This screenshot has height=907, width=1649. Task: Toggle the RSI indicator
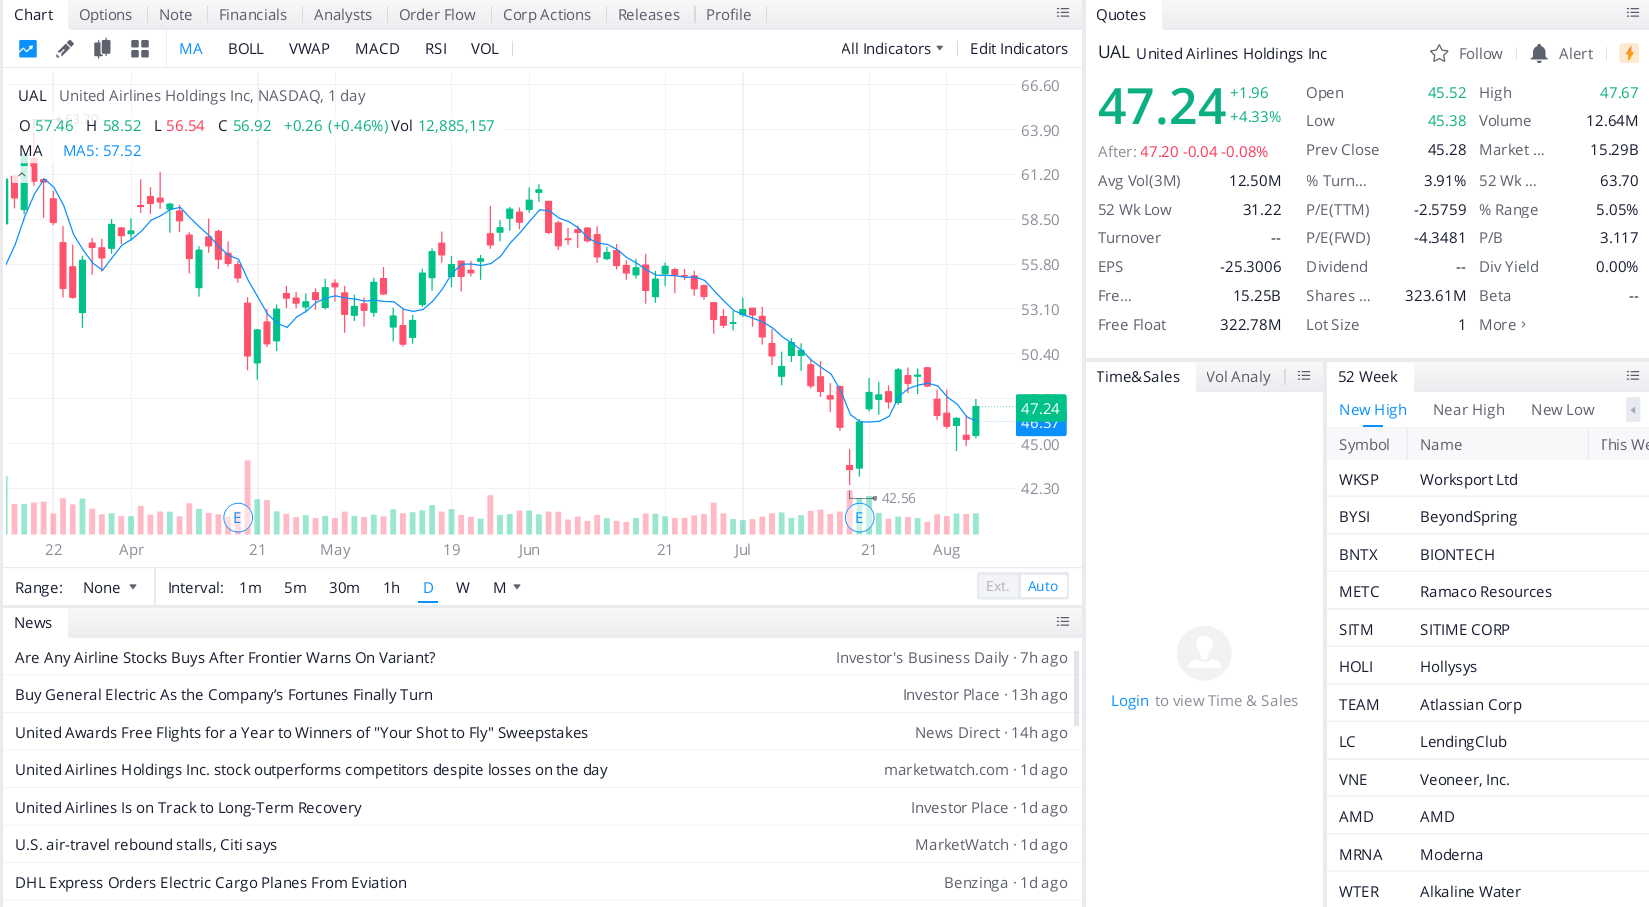[436, 49]
